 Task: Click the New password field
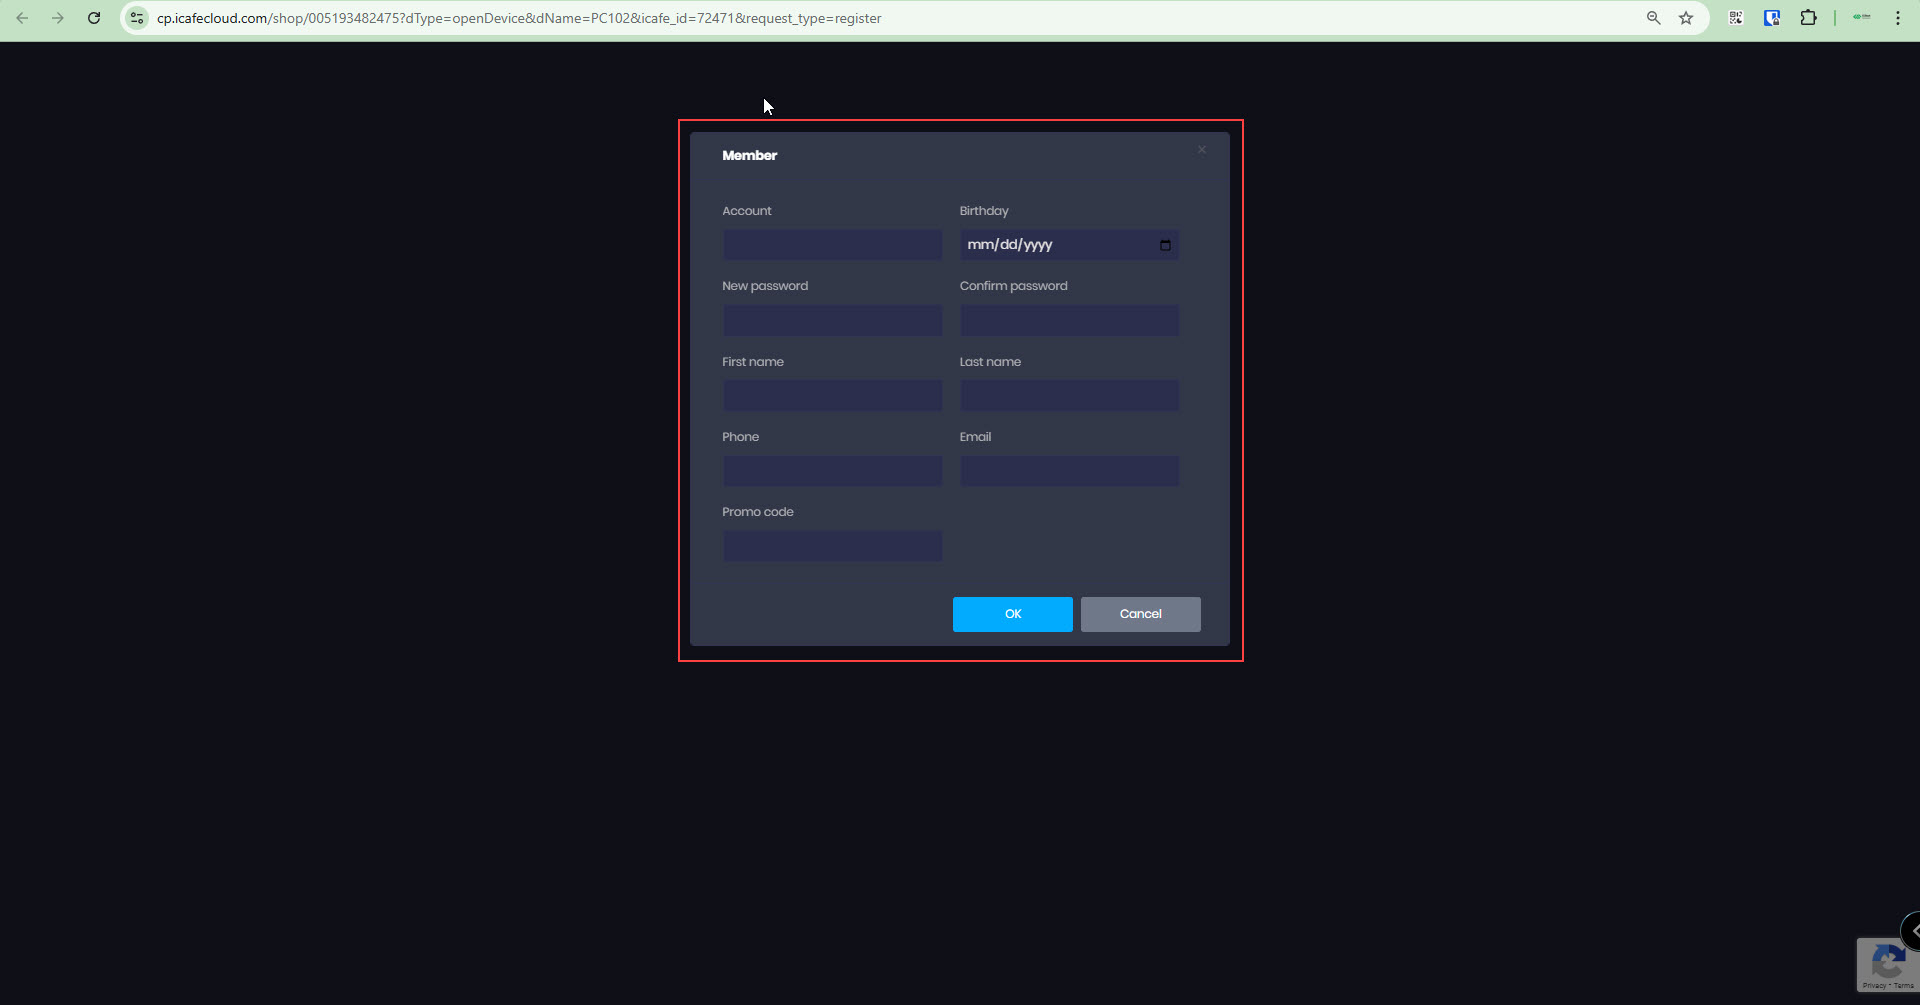(x=832, y=320)
